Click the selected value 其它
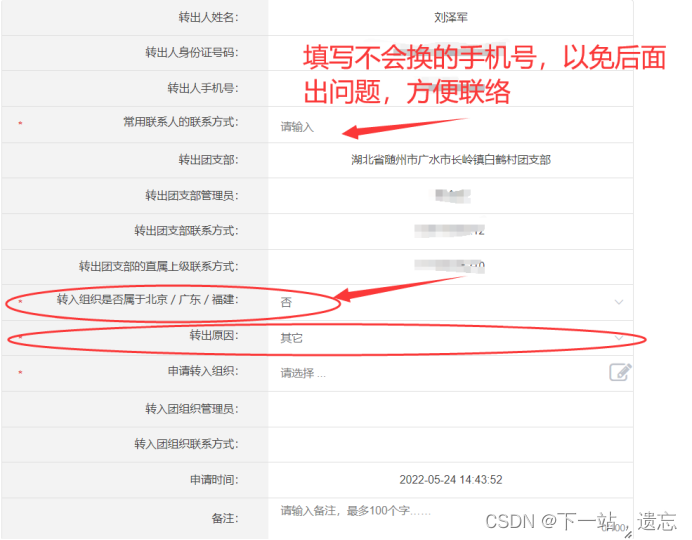692x540 pixels. click(x=292, y=338)
